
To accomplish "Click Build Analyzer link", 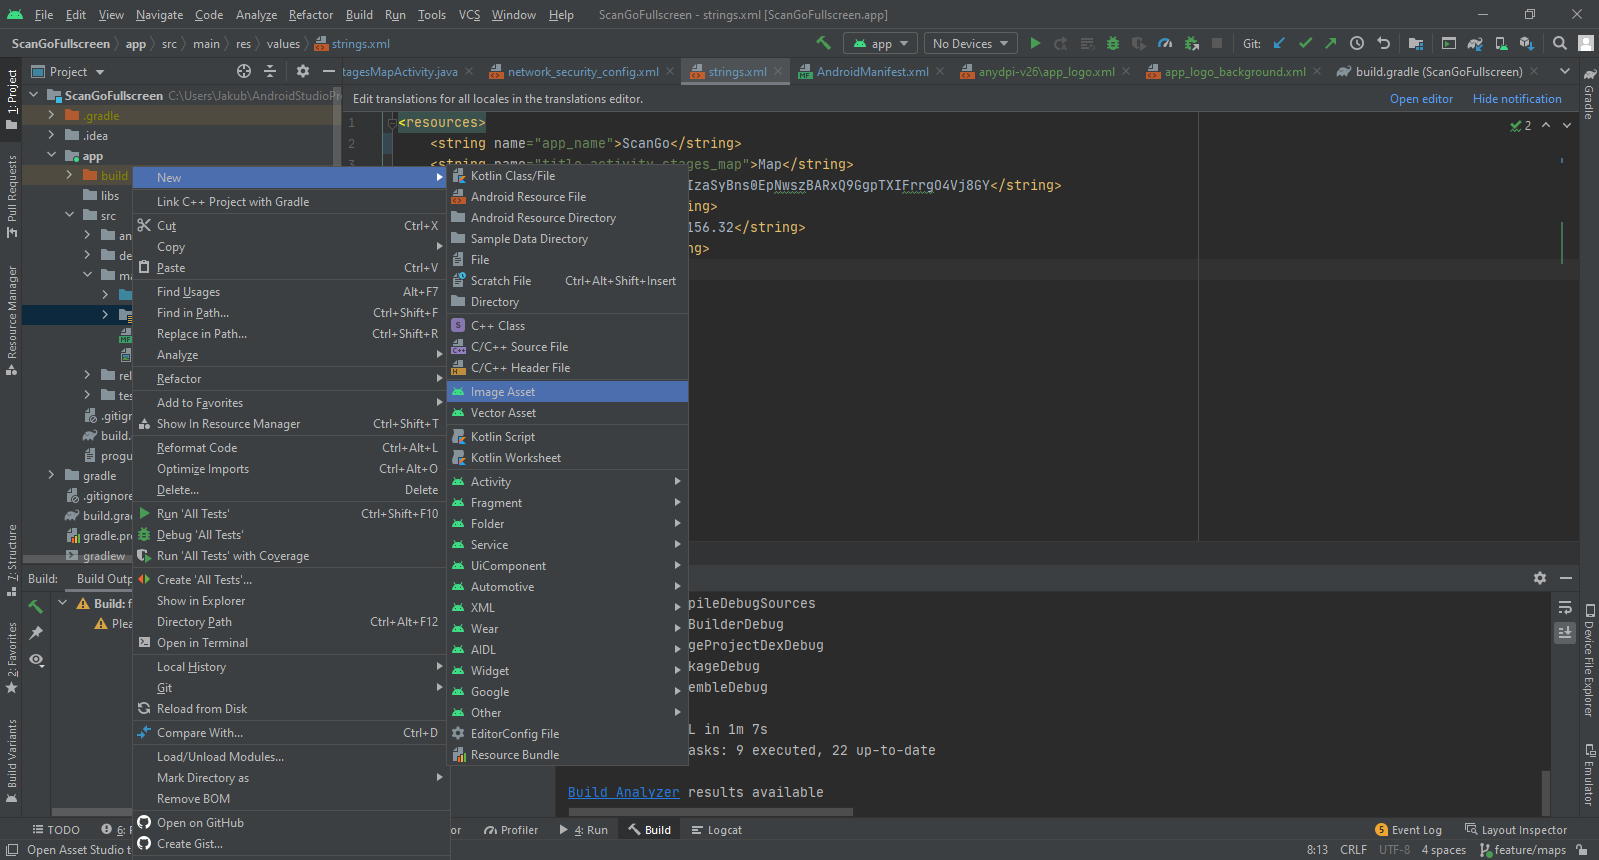I will (623, 792).
